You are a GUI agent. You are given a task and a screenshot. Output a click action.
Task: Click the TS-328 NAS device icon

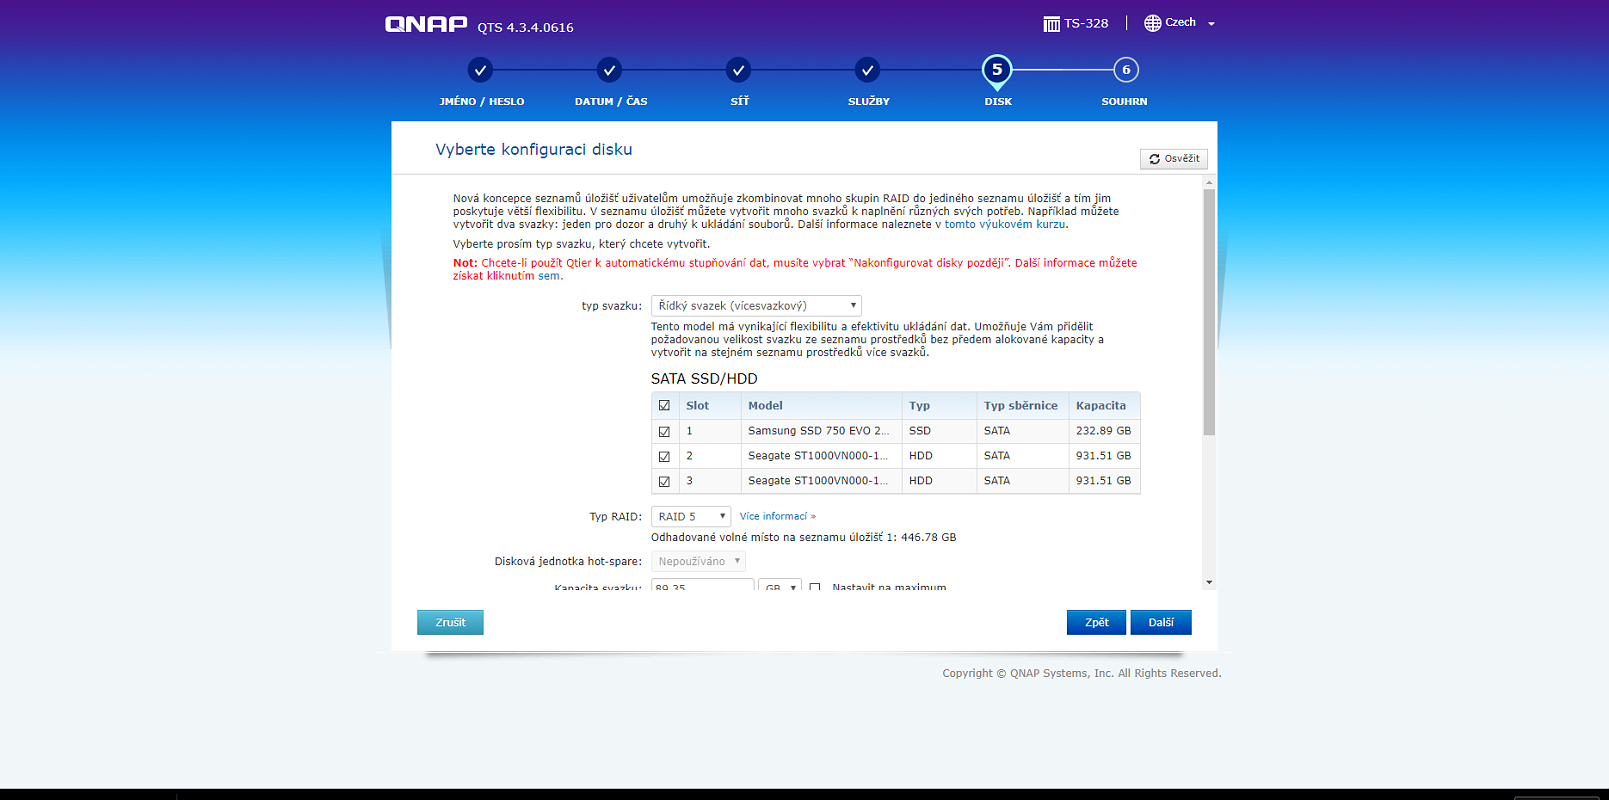1051,24
